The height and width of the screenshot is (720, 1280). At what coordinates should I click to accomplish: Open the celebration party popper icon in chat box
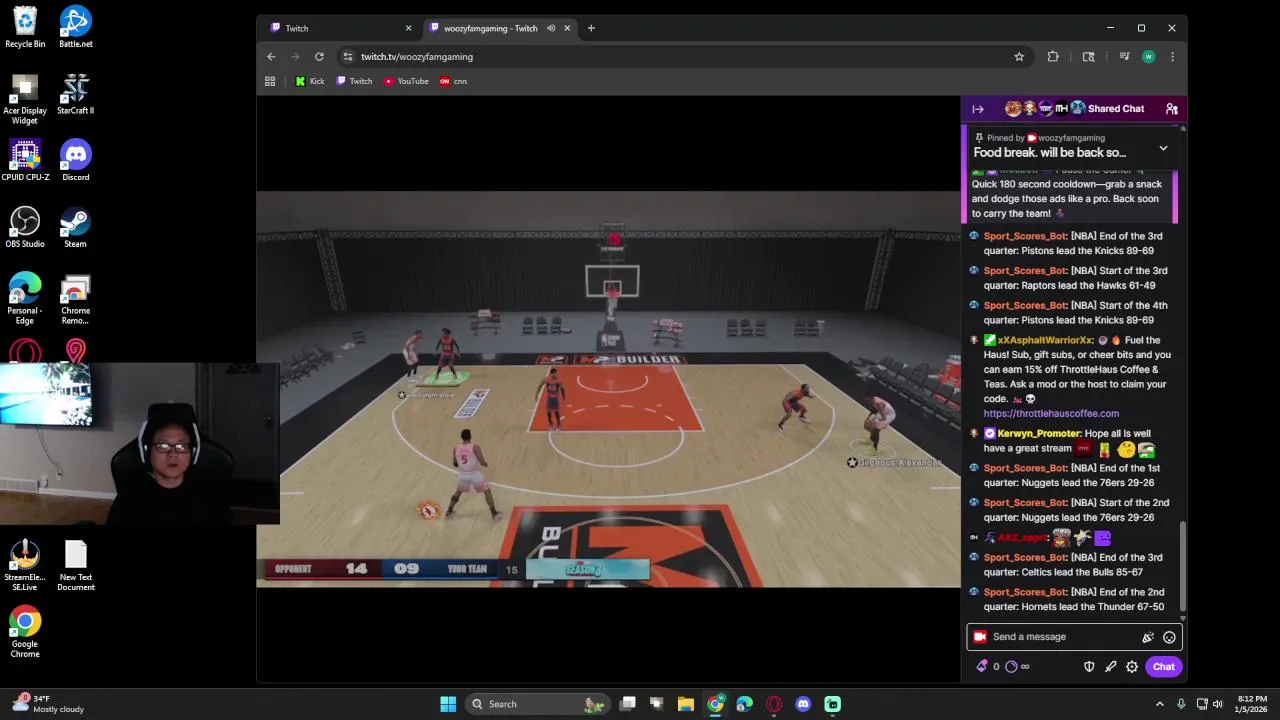1148,637
